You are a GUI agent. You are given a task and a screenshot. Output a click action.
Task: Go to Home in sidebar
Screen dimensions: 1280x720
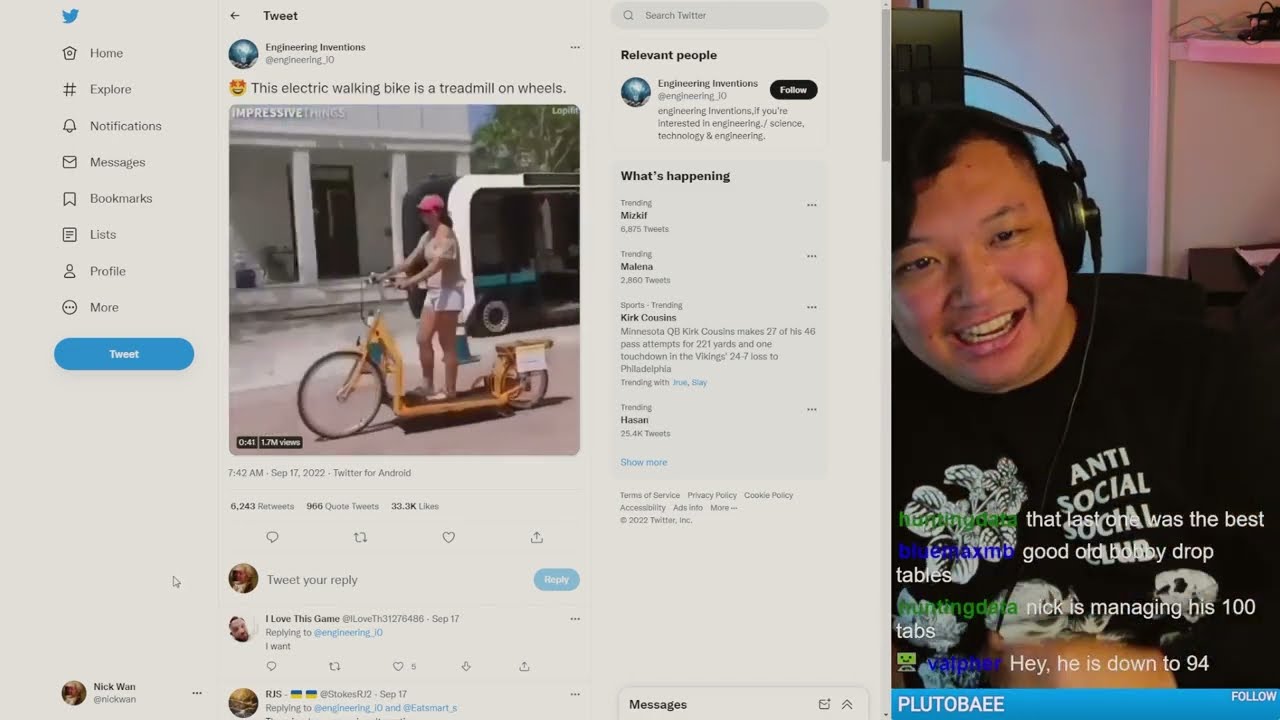click(93, 53)
